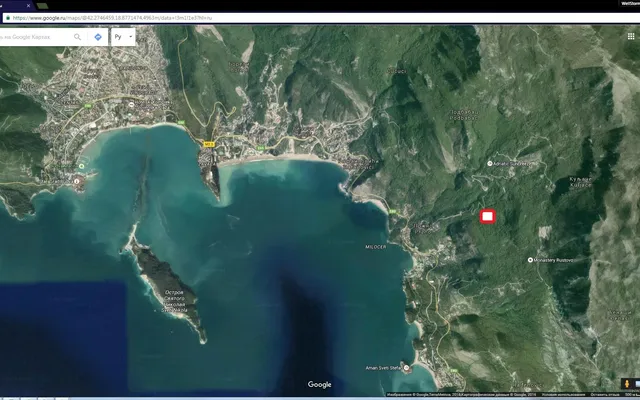Click the Google Maps search input field
This screenshot has width=640, height=400.
(x=36, y=37)
